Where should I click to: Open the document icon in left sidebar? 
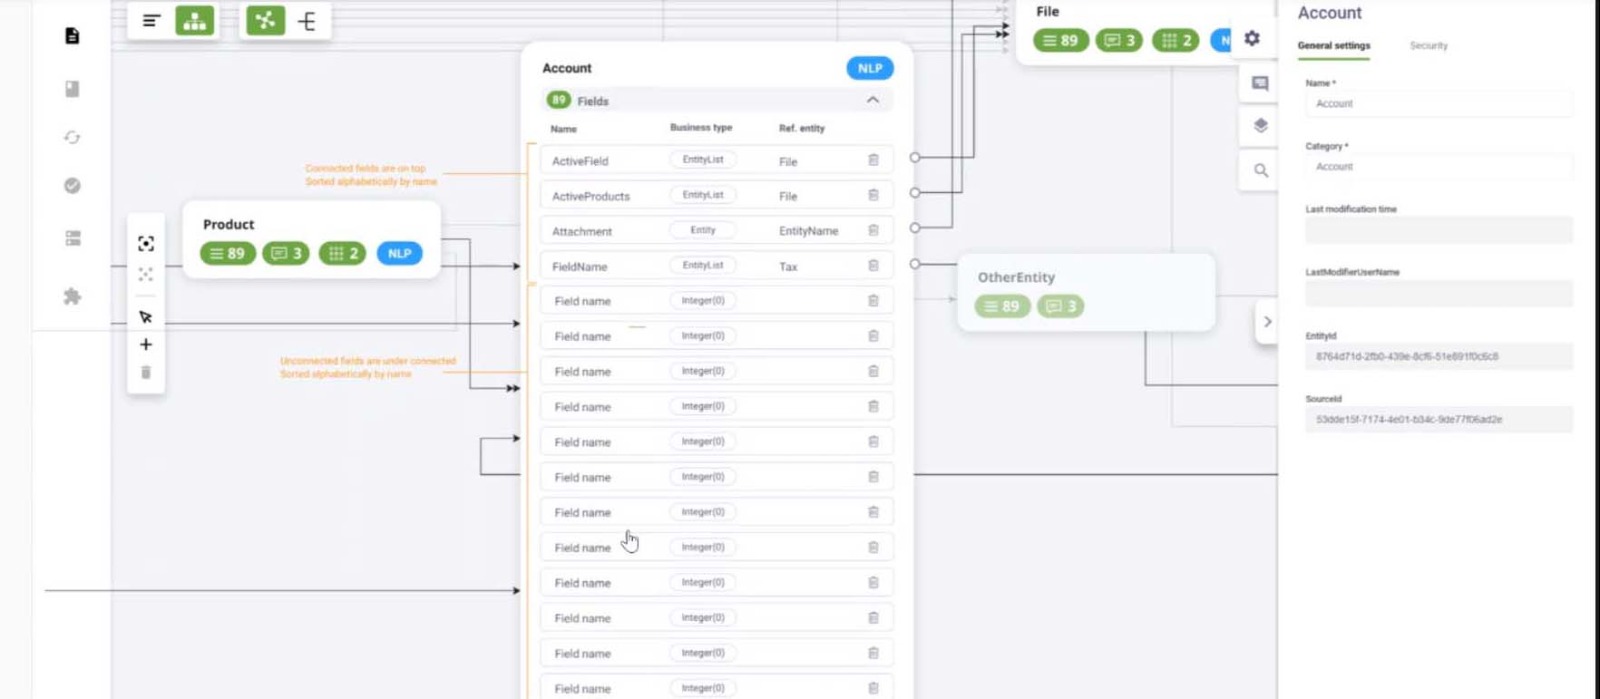coord(72,36)
